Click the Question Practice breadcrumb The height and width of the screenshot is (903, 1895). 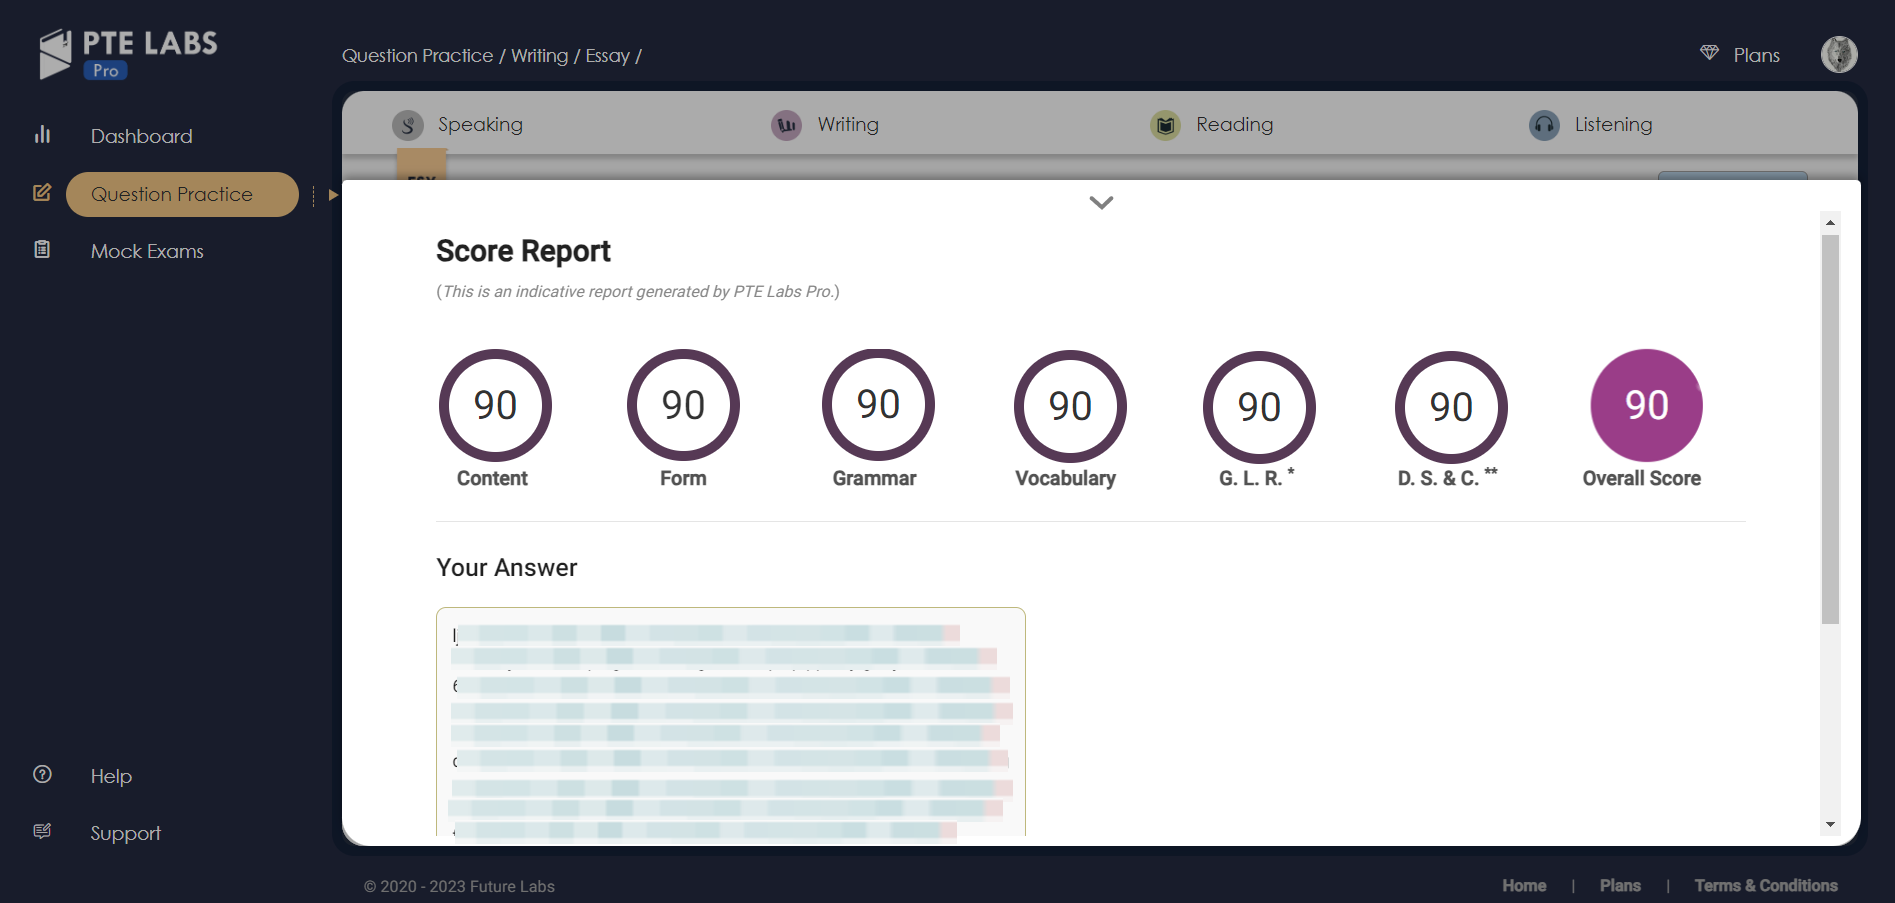click(418, 56)
